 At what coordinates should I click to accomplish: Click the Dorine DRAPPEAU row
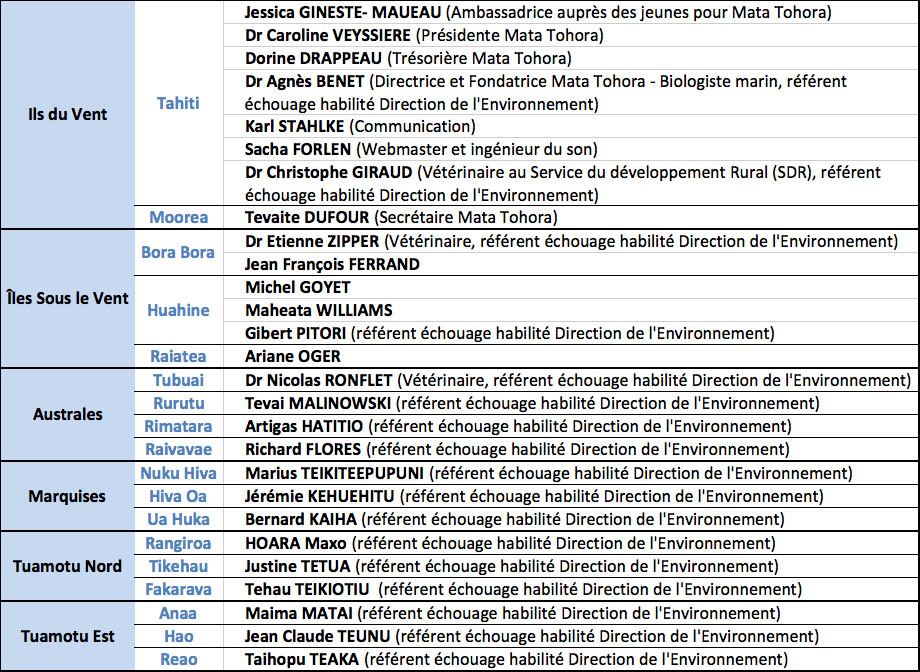(571, 58)
